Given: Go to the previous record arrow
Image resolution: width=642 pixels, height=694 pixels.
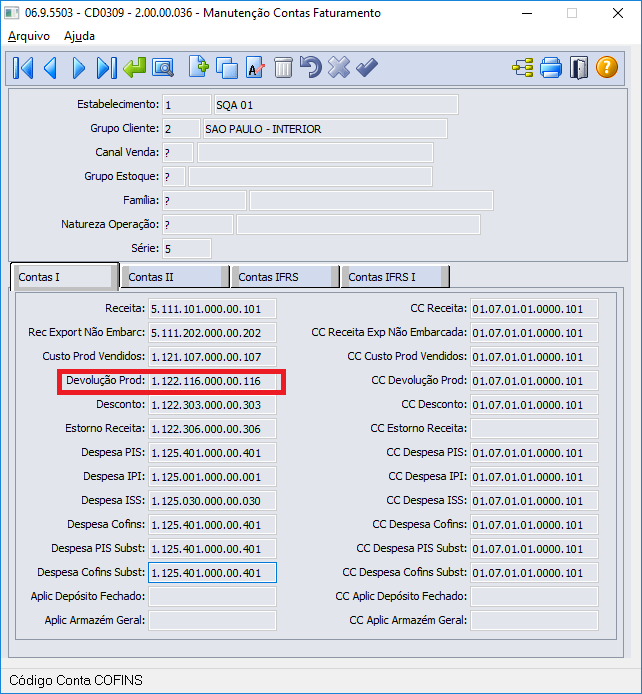Looking at the screenshot, I should tap(50, 68).
